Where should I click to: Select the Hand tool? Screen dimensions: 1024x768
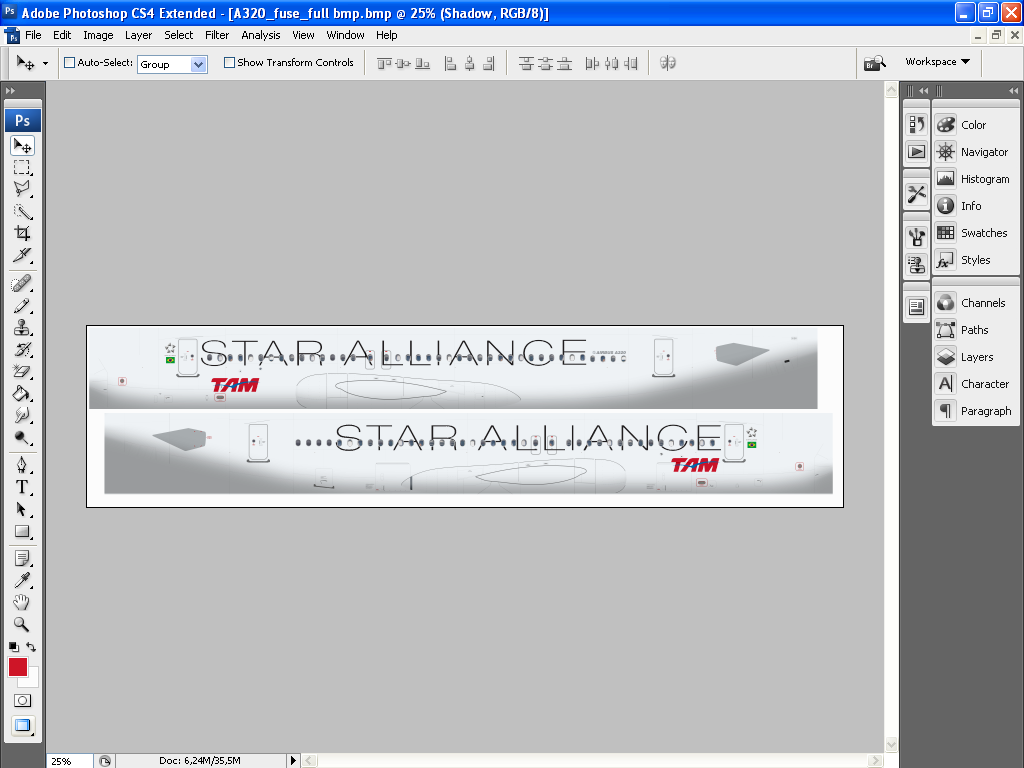(x=22, y=602)
